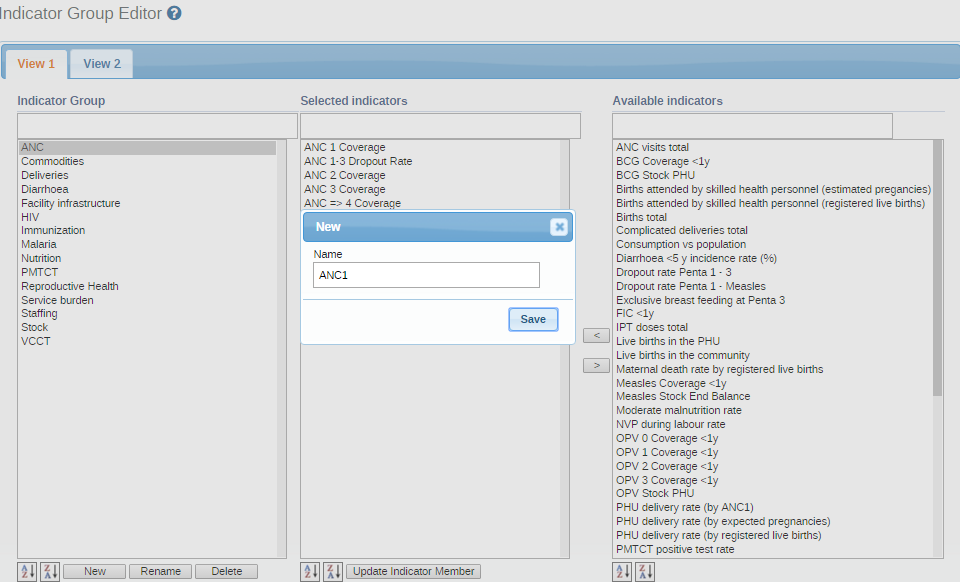Screen dimensions: 960x582
Task: Select the View 1 tab
Action: point(36,64)
